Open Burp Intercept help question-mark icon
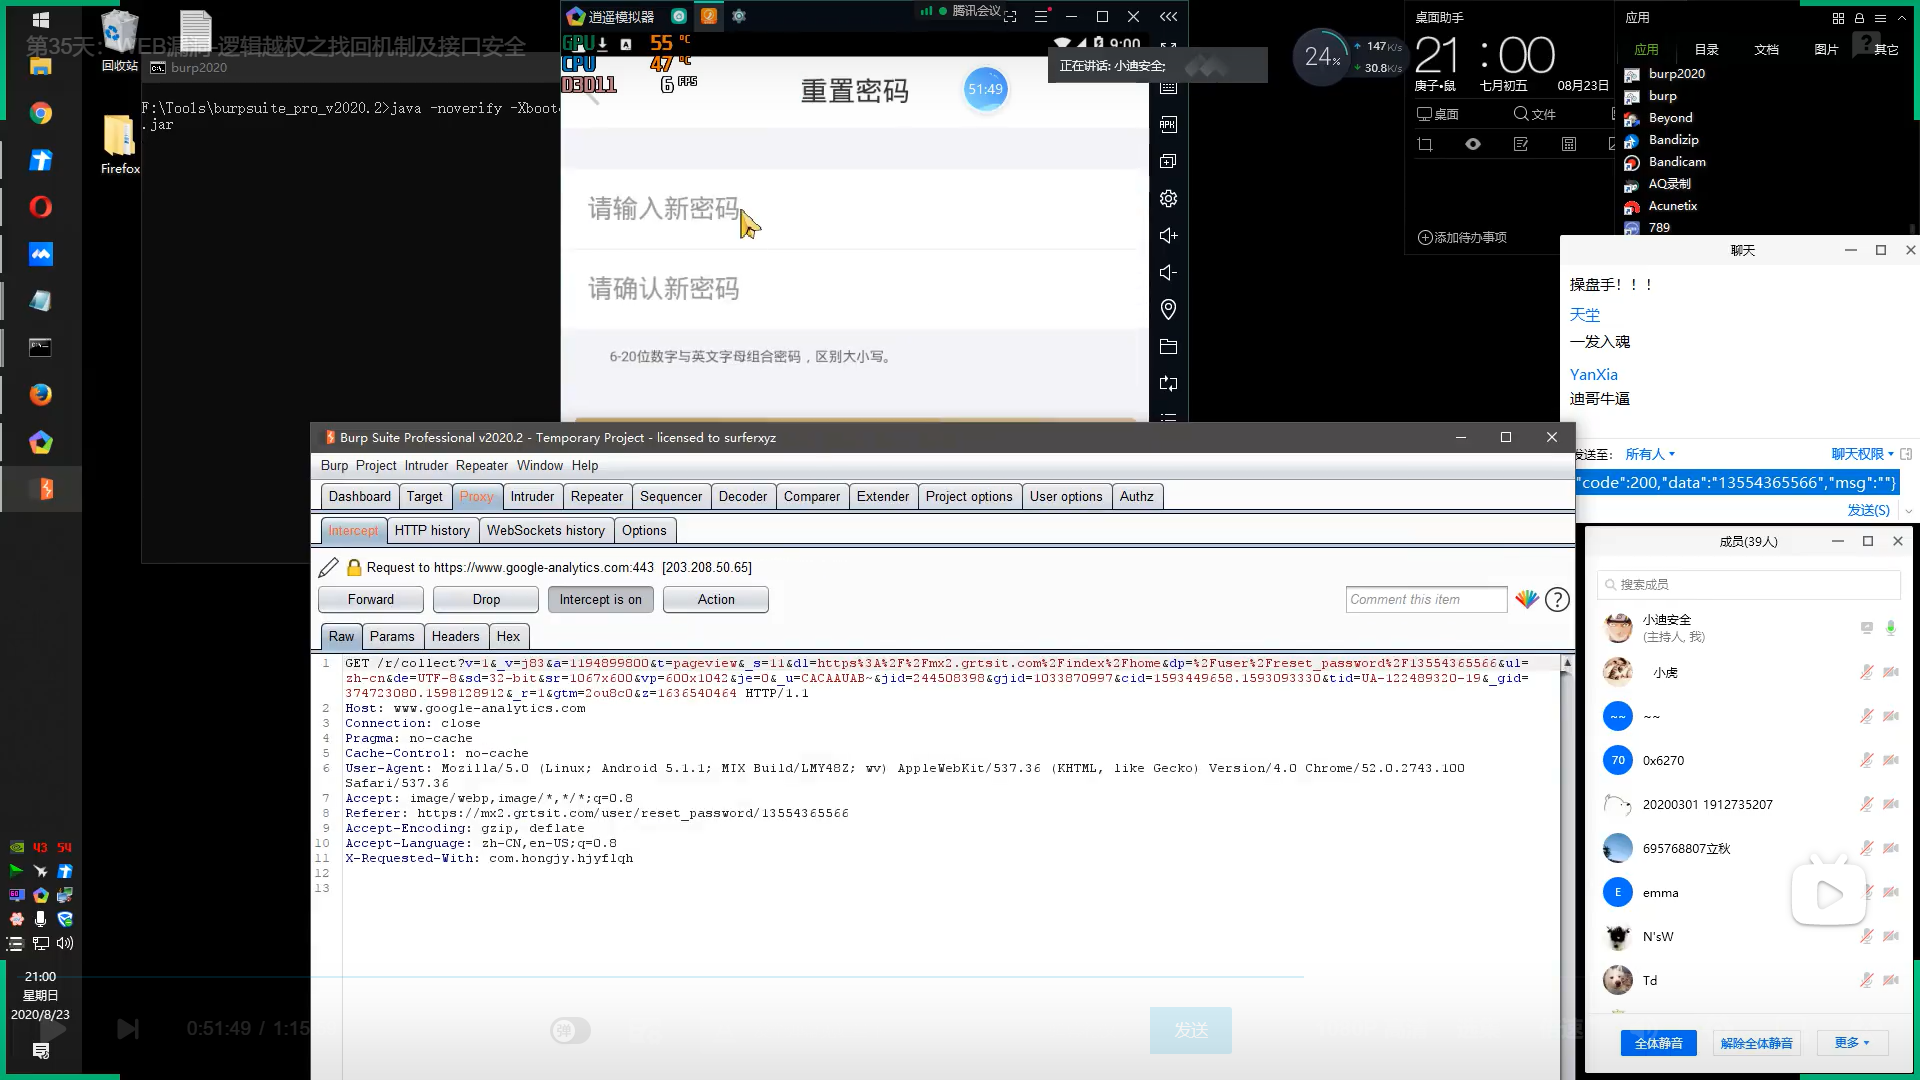 pyautogui.click(x=1557, y=599)
